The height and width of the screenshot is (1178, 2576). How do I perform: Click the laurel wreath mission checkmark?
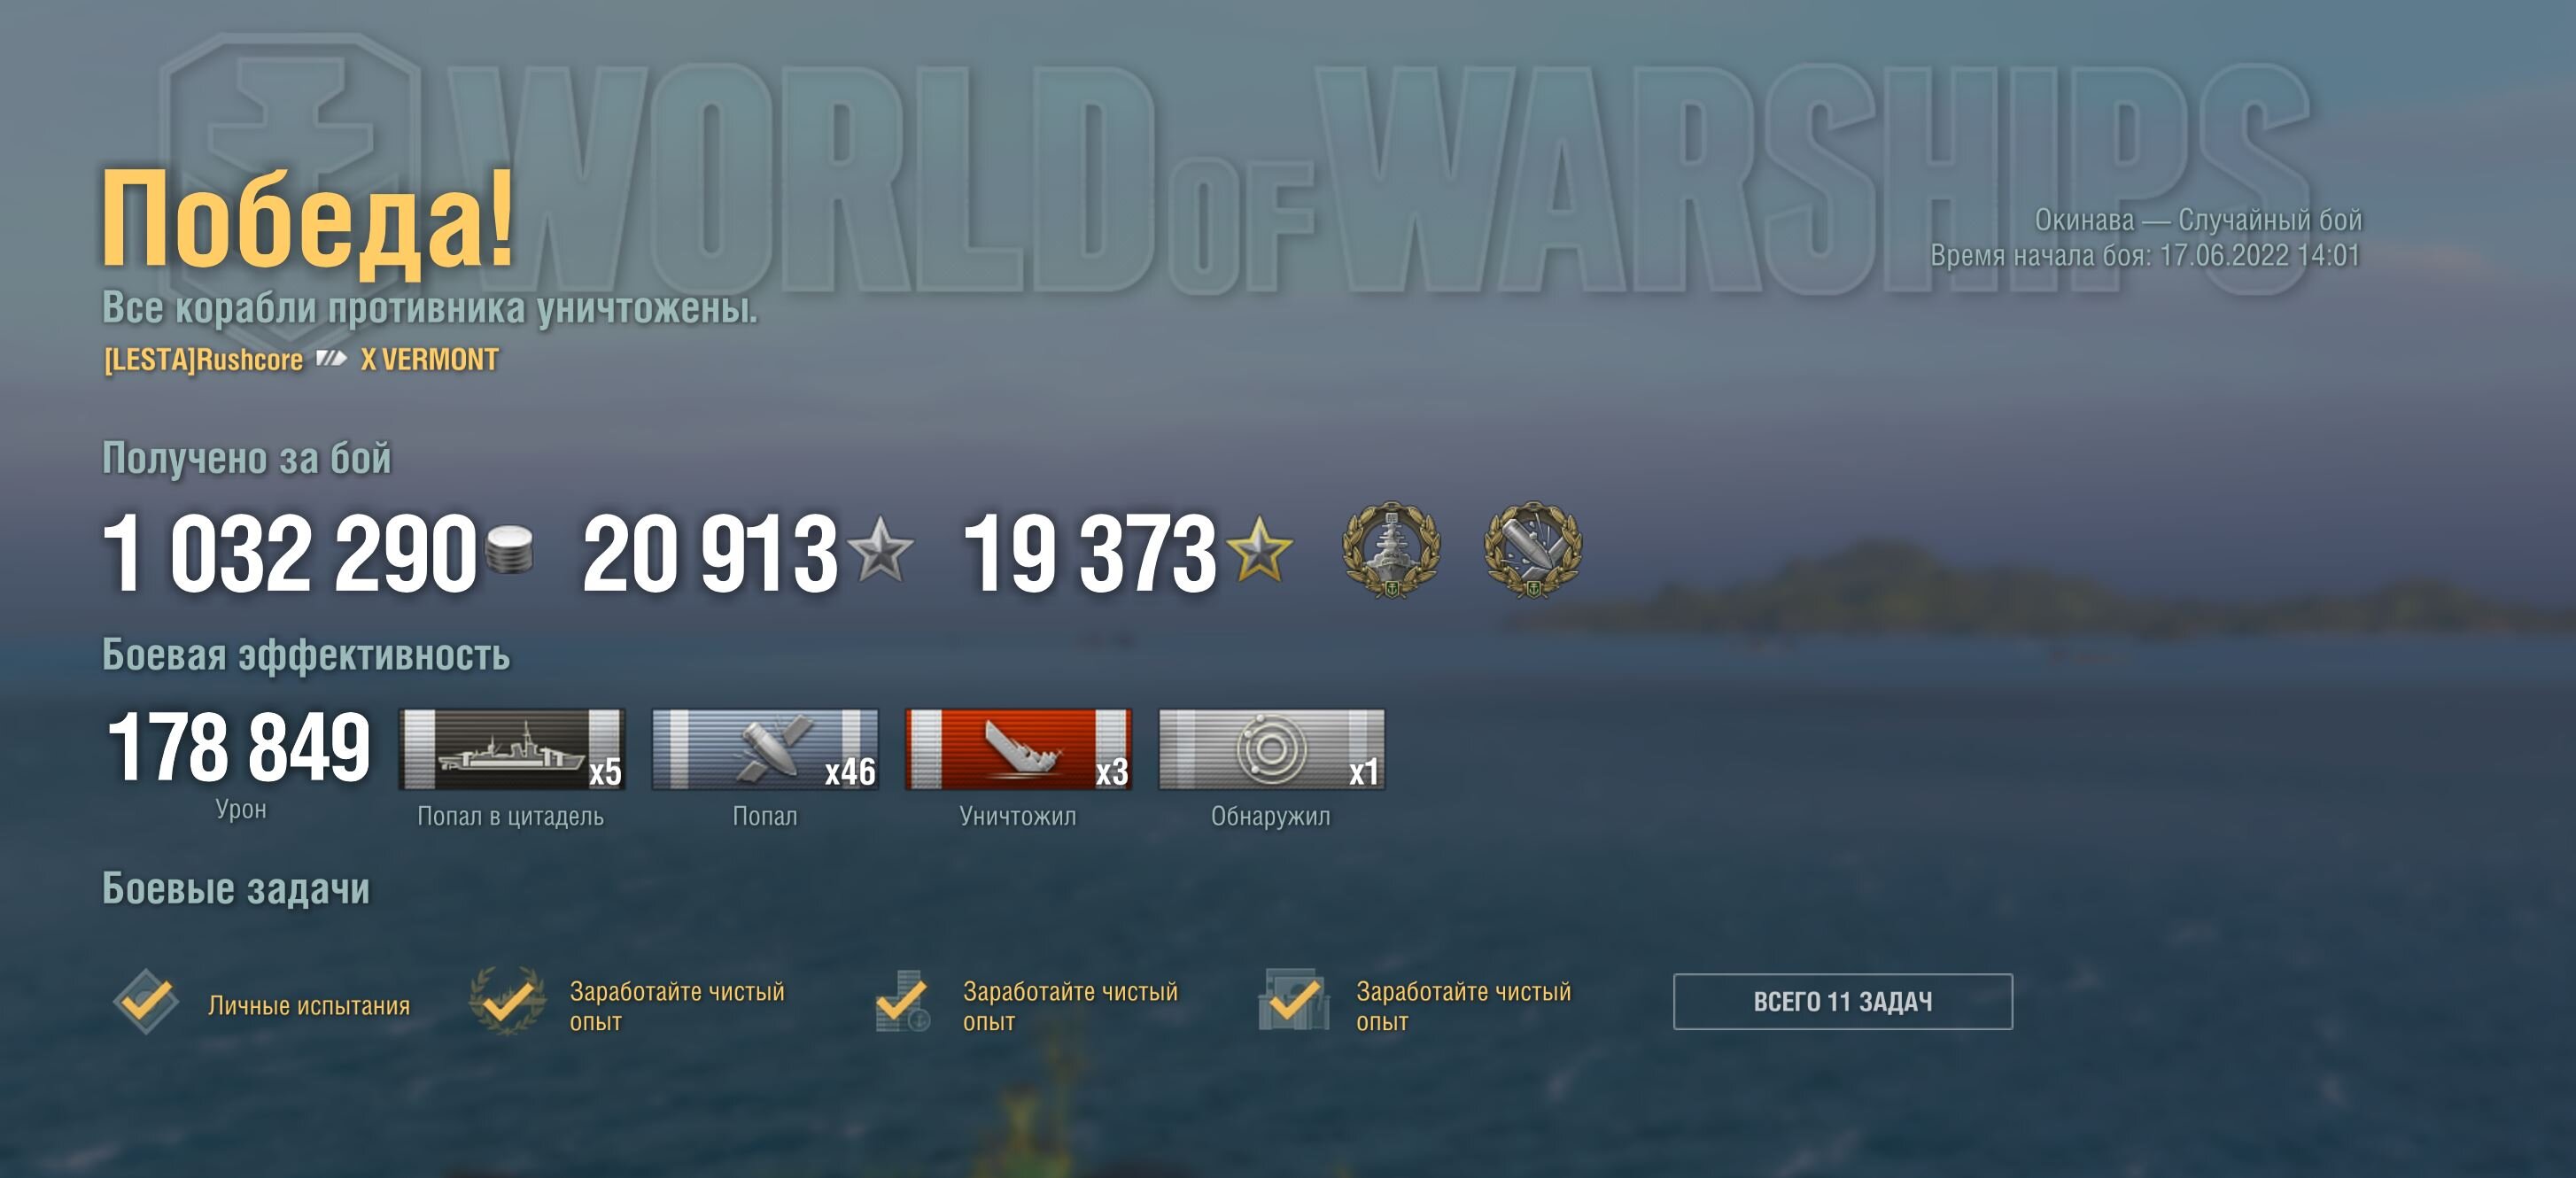pos(508,1001)
